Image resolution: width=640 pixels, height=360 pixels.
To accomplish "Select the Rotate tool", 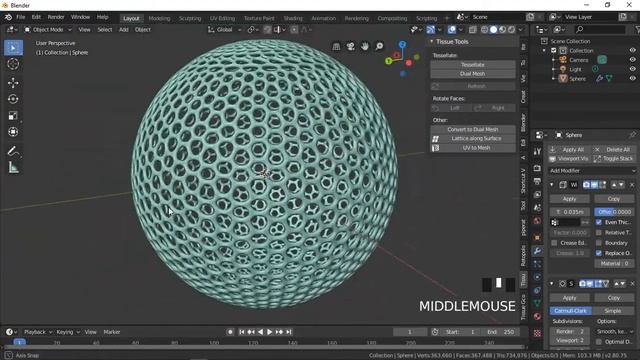I will pyautogui.click(x=13, y=99).
